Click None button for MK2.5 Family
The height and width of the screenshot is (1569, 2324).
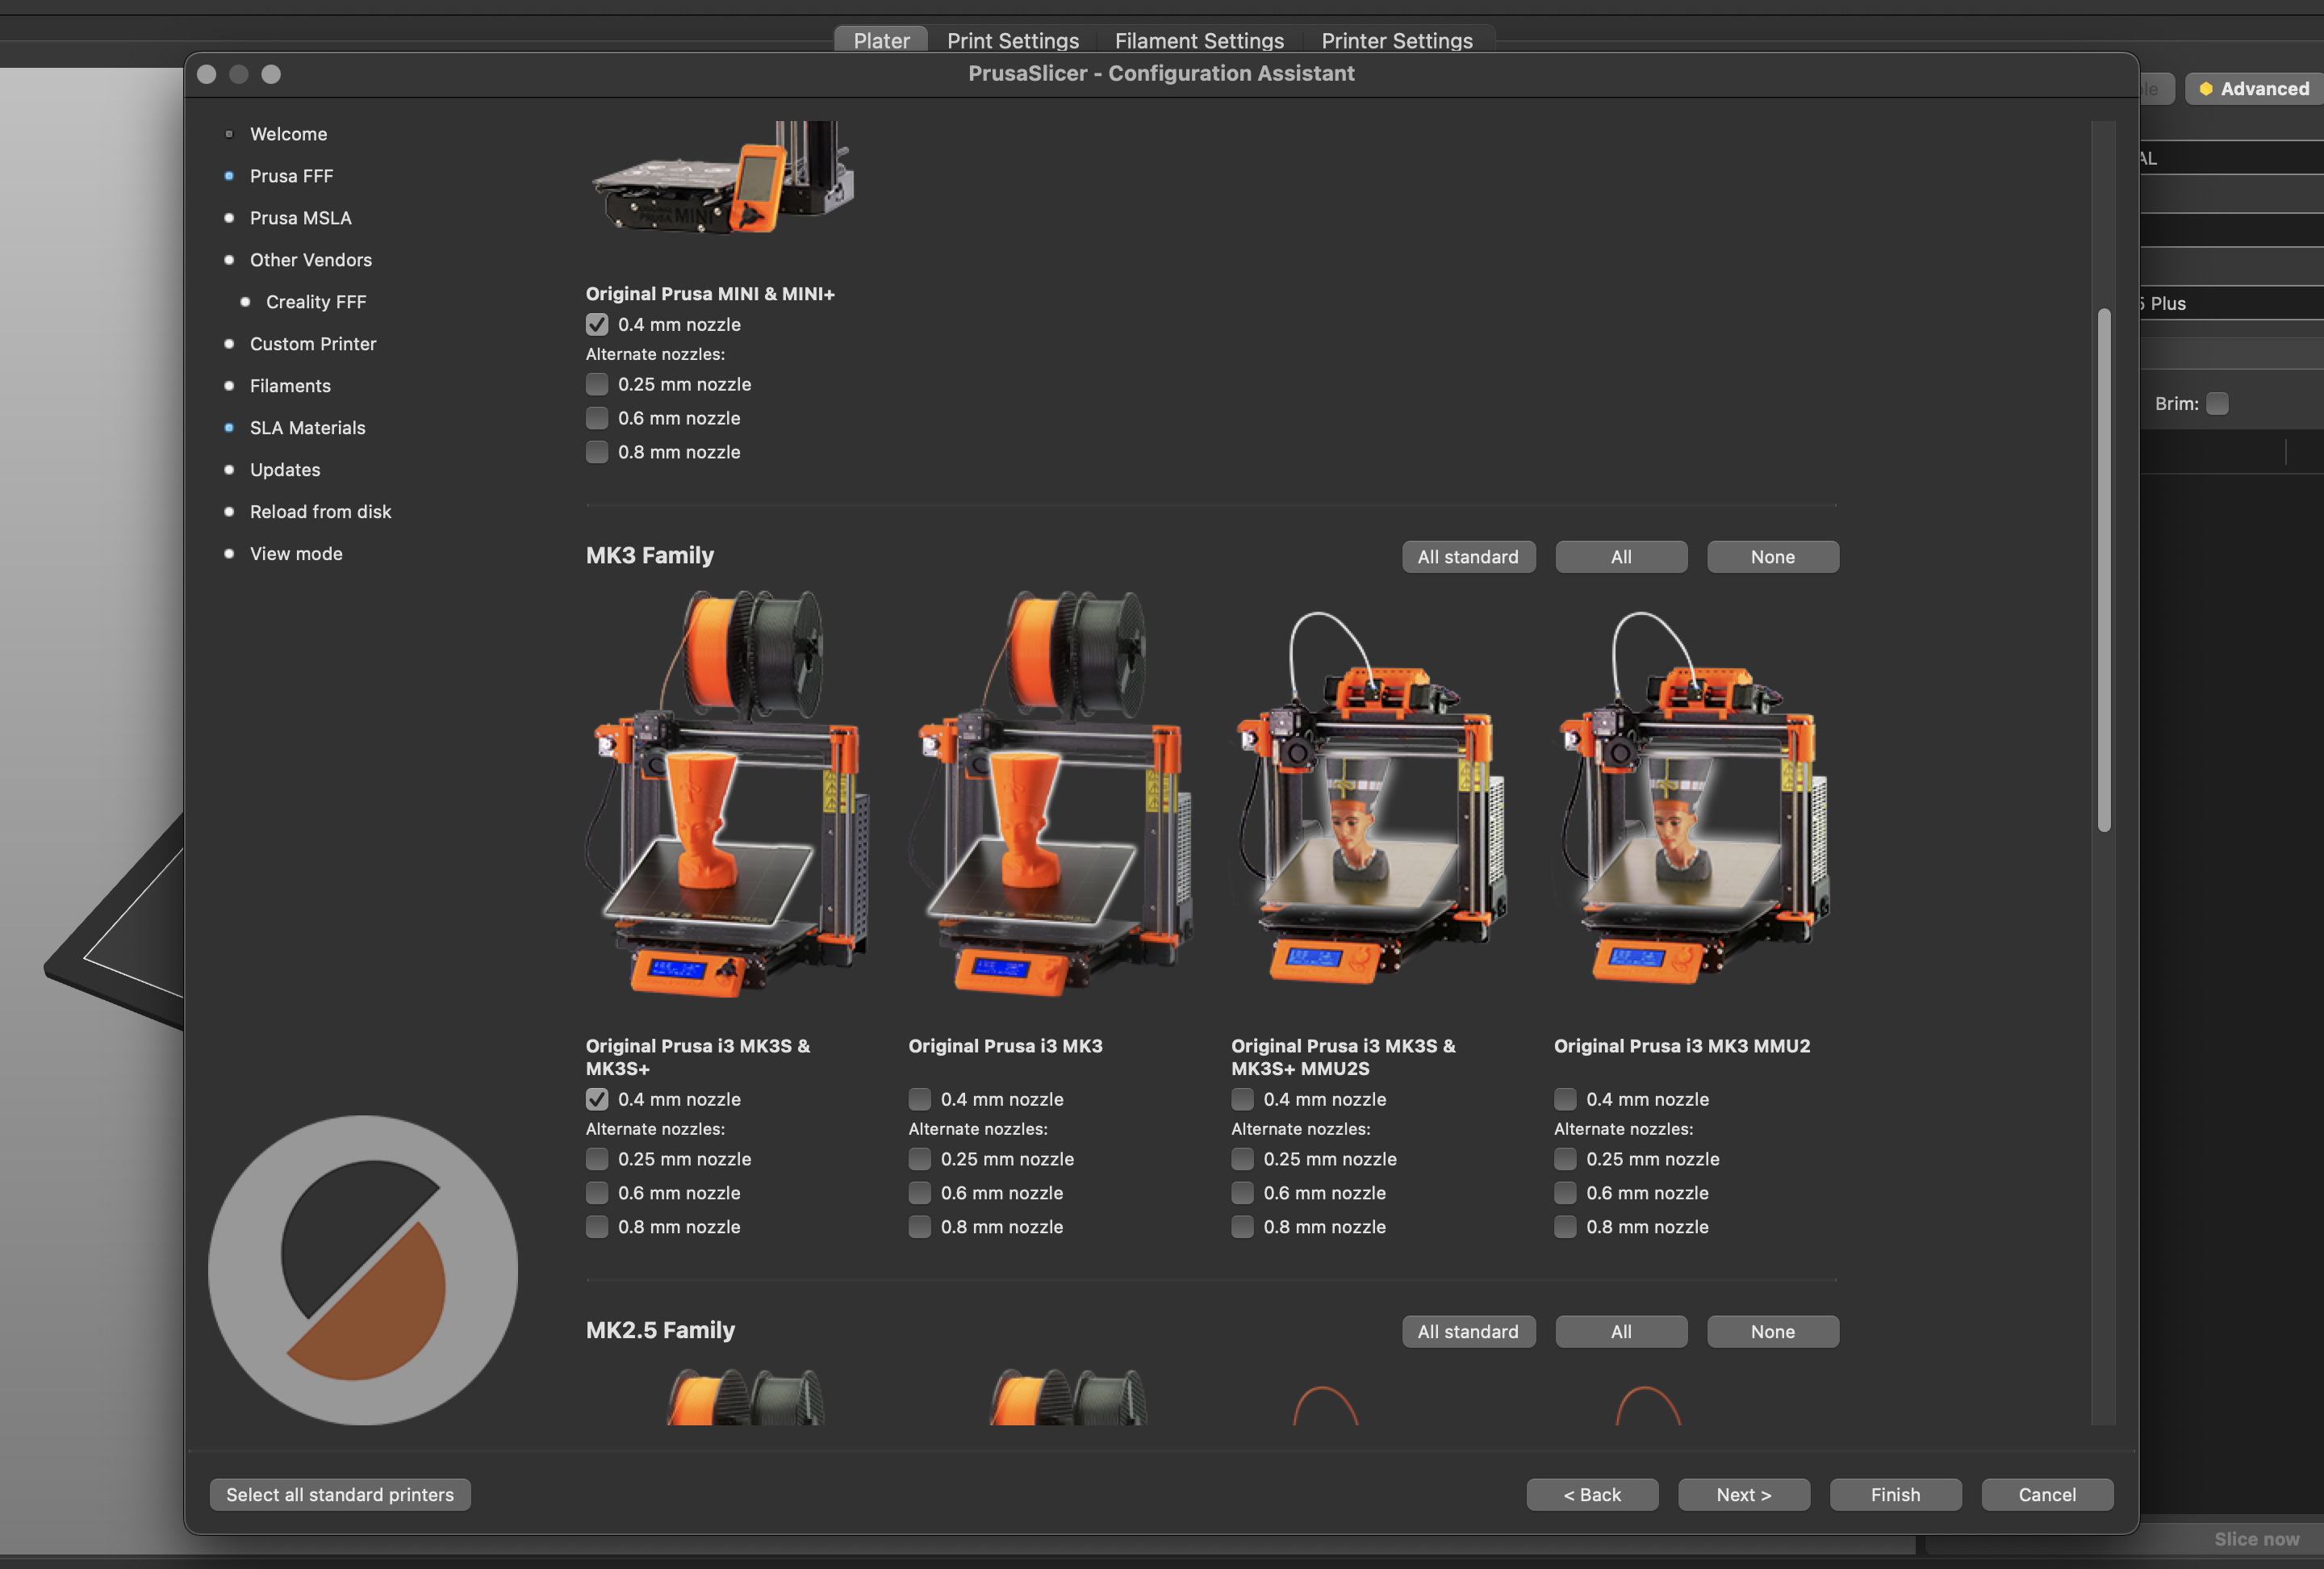[1773, 1332]
